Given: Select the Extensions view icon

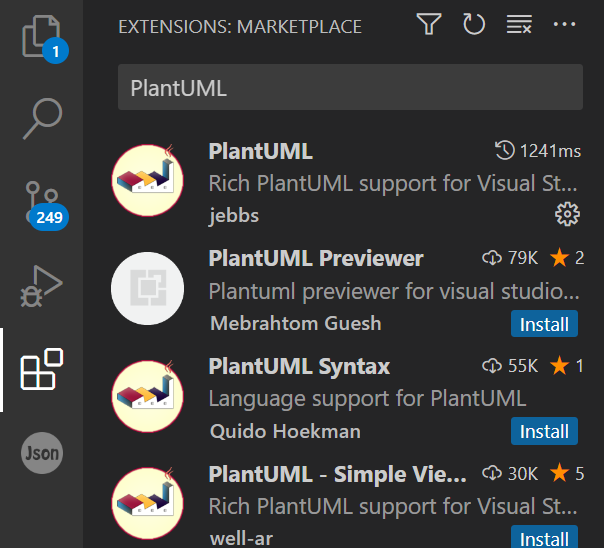Looking at the screenshot, I should [42, 369].
